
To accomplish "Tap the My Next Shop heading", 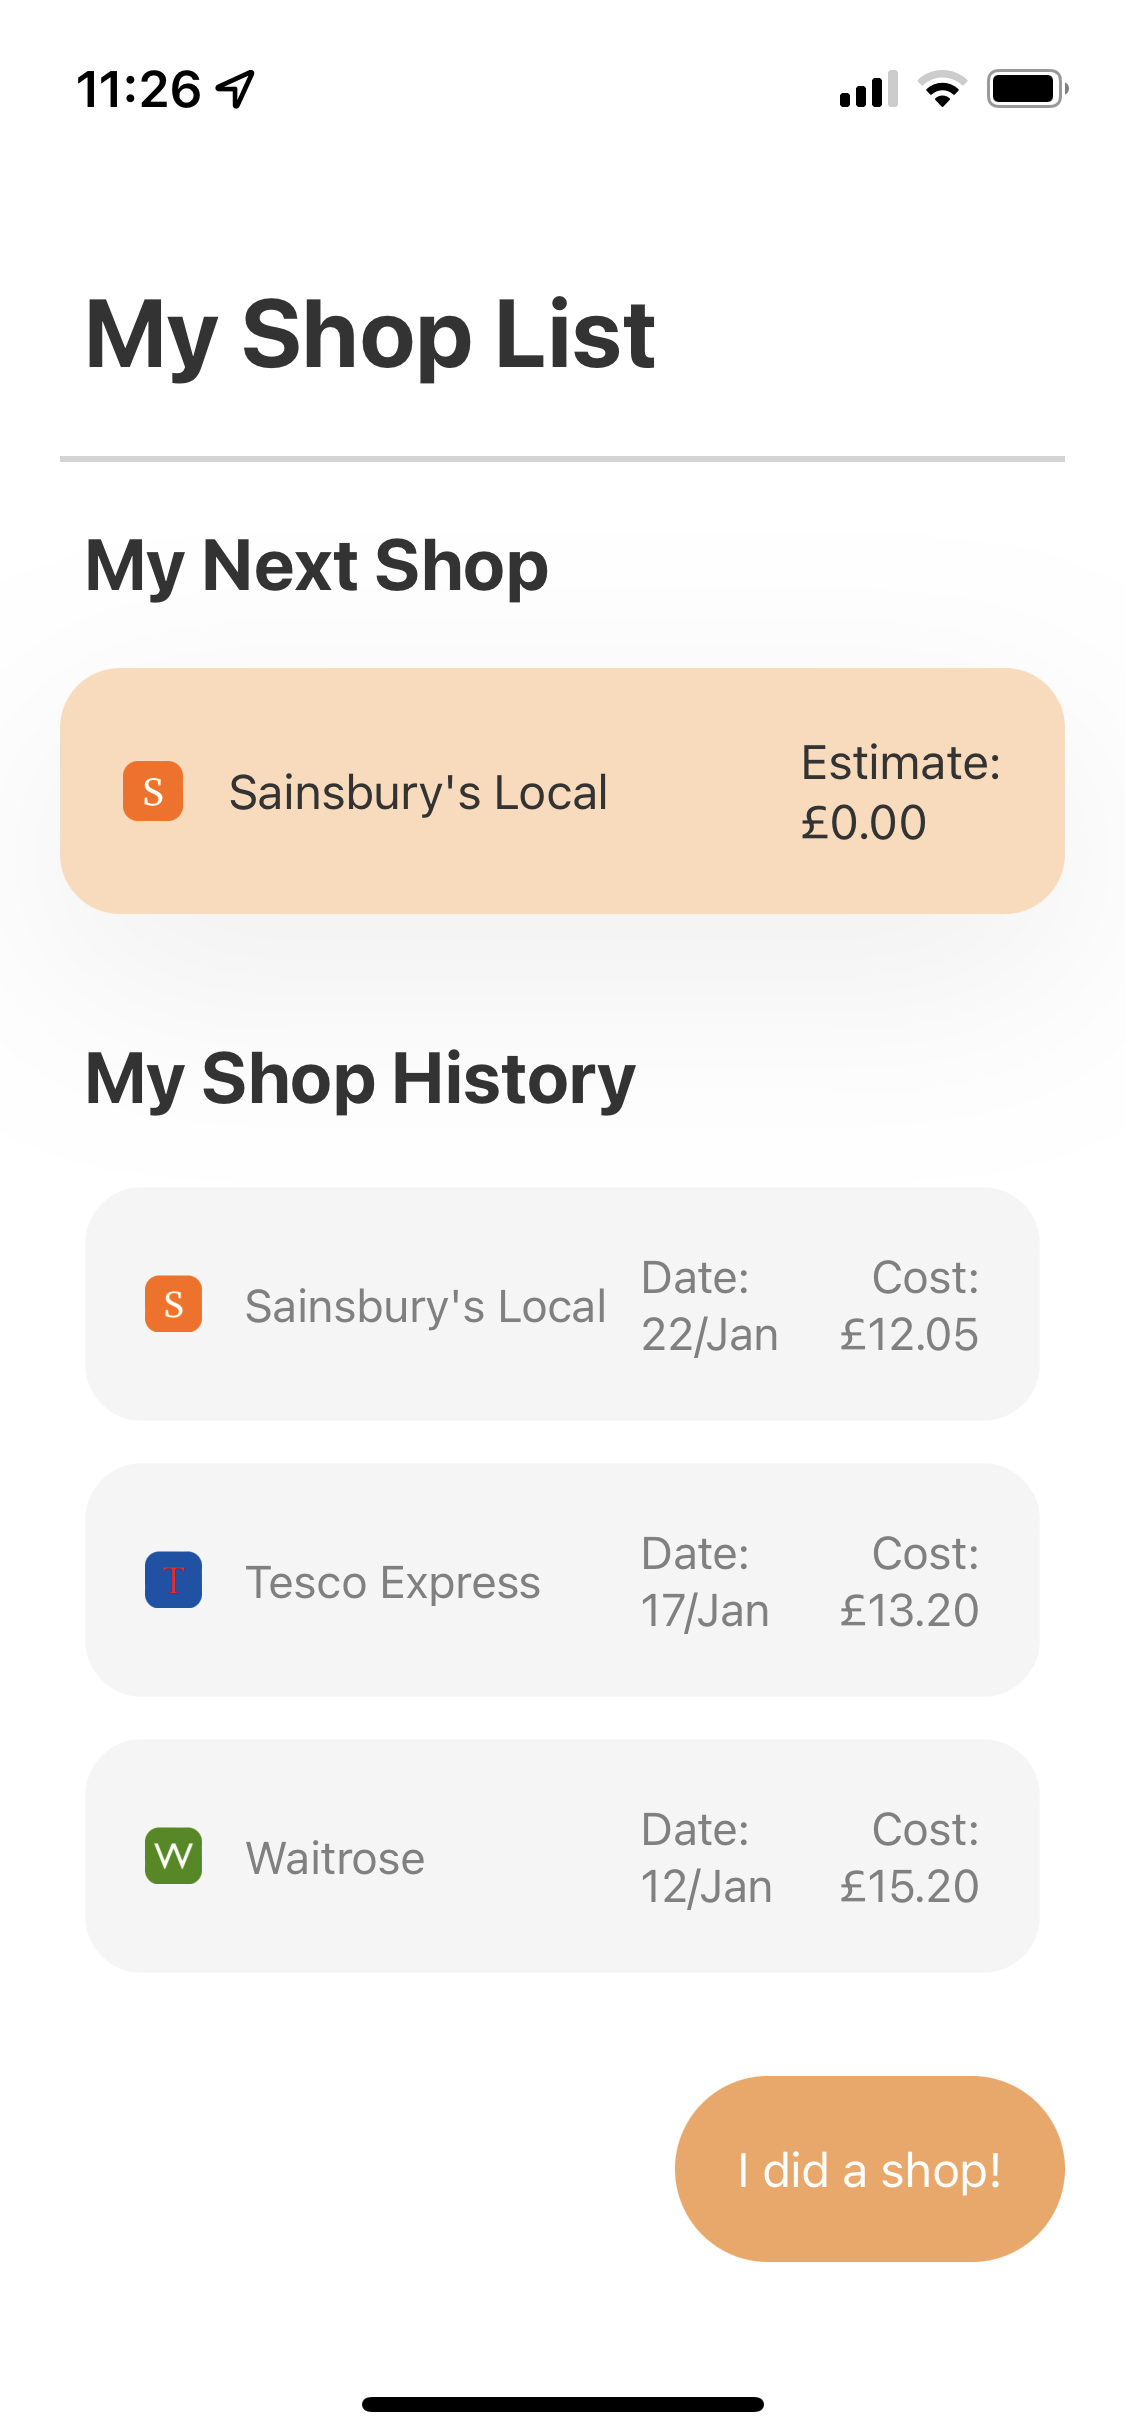I will point(317,565).
